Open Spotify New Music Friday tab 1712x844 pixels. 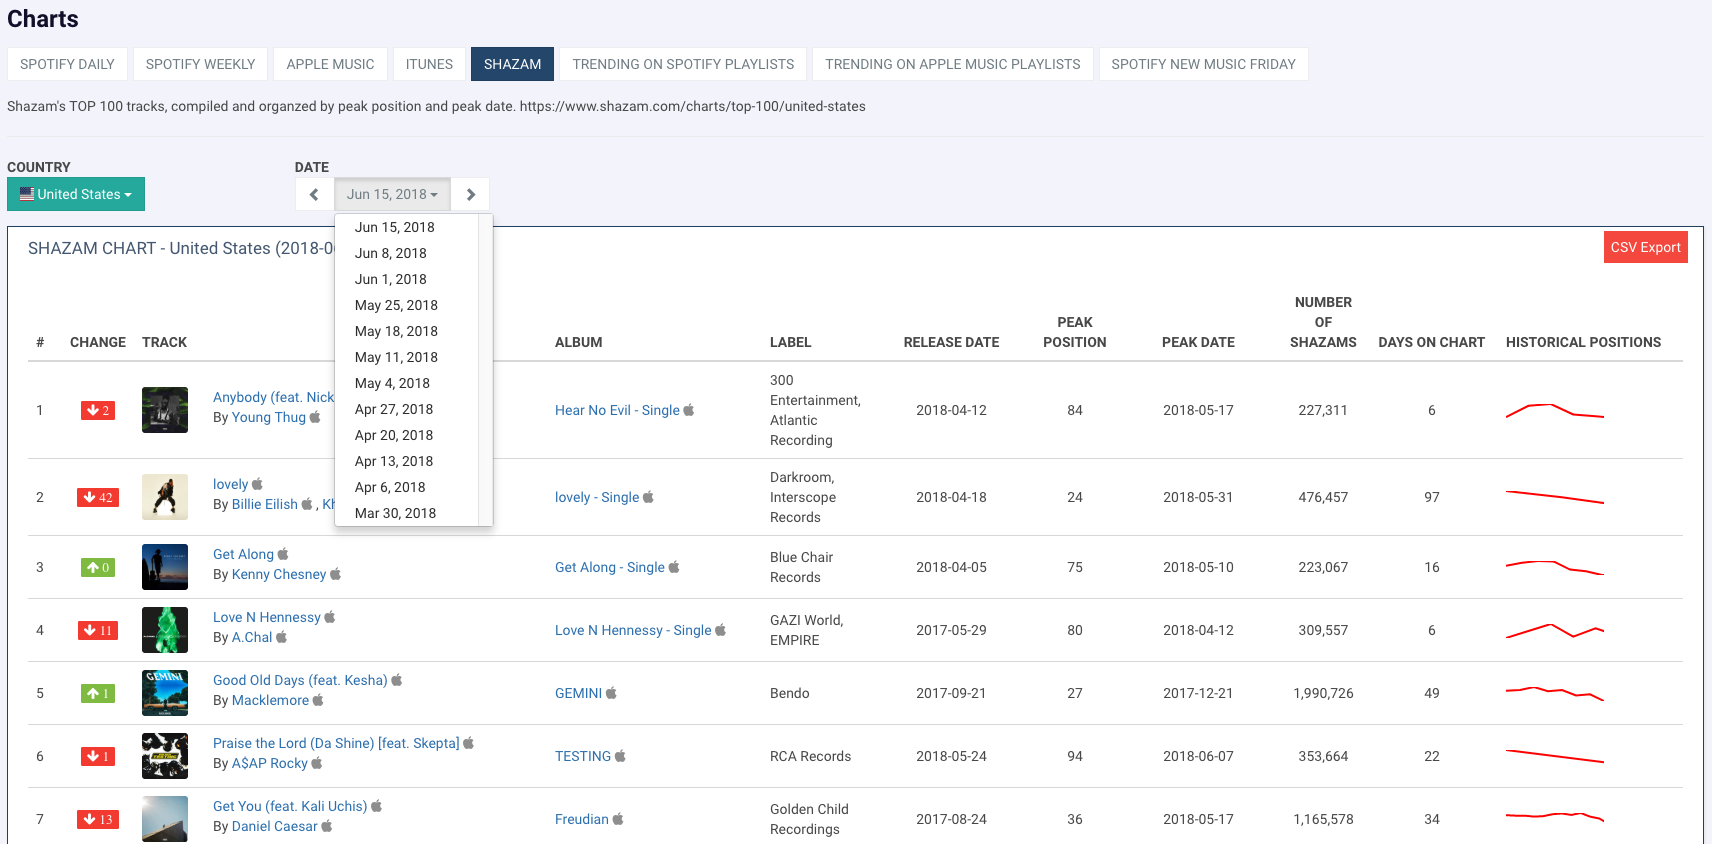point(1203,64)
